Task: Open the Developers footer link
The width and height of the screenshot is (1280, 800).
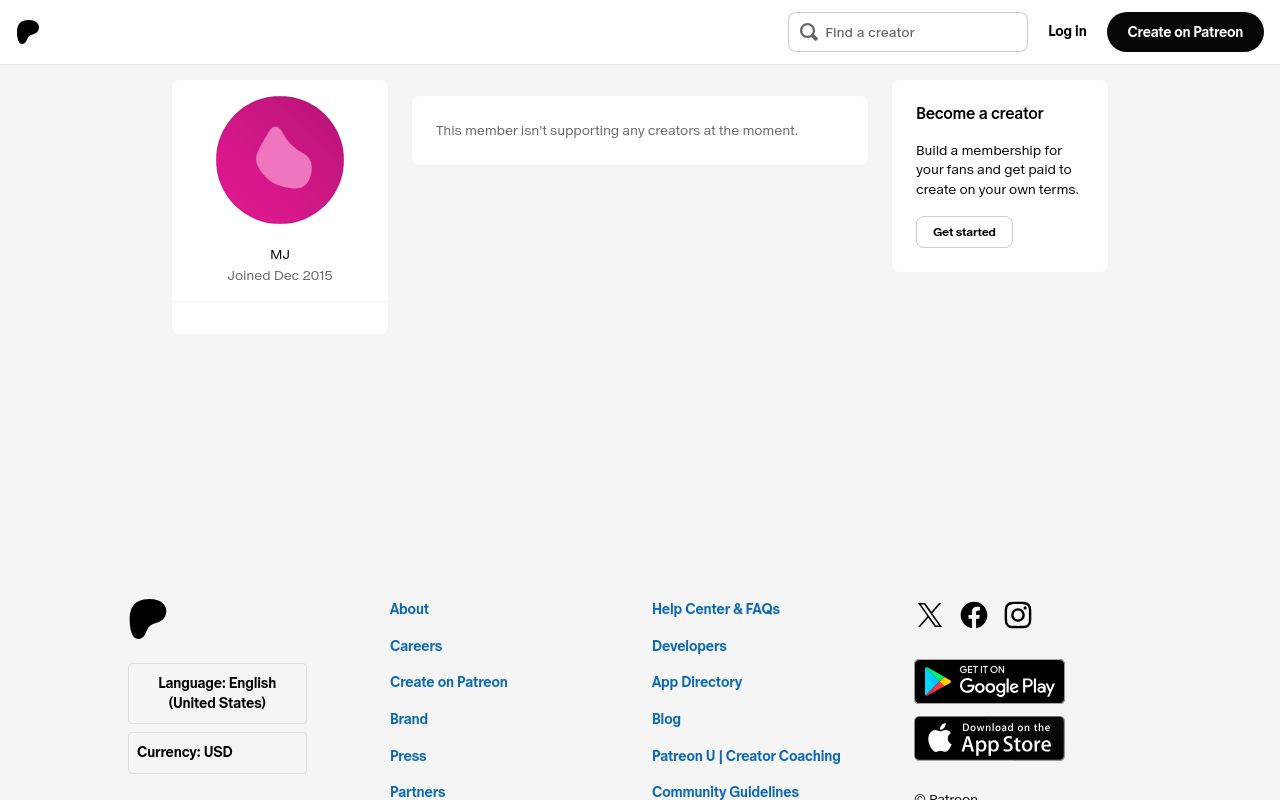Action: point(689,646)
